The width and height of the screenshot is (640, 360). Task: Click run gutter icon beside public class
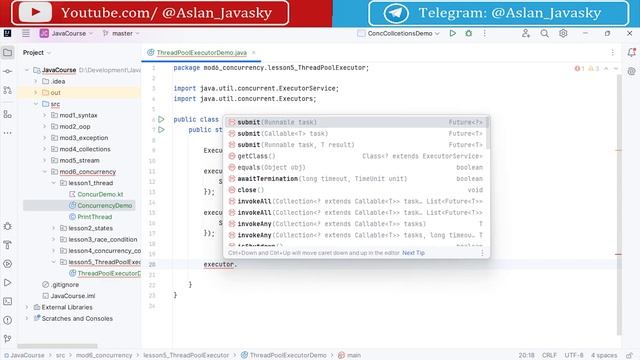[x=161, y=119]
